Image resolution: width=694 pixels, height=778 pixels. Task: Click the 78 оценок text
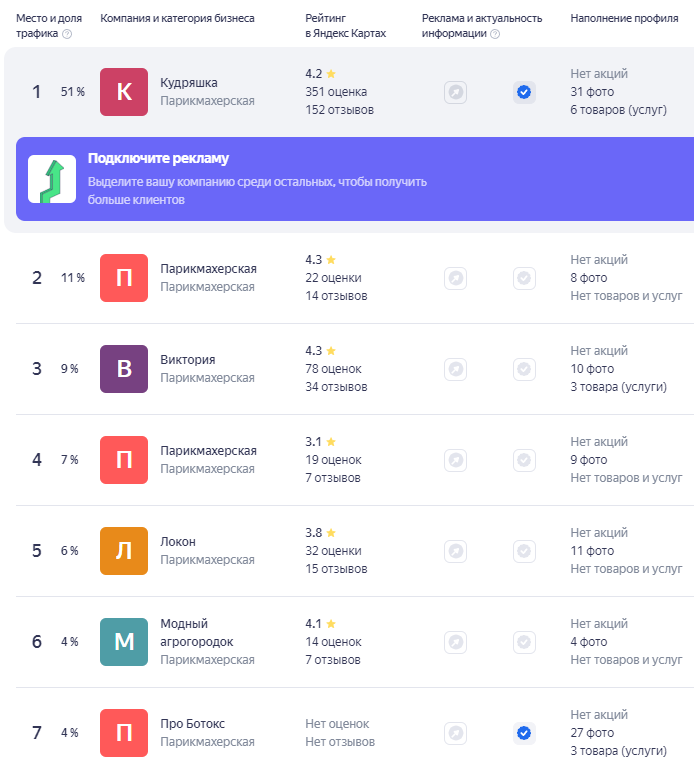(333, 369)
